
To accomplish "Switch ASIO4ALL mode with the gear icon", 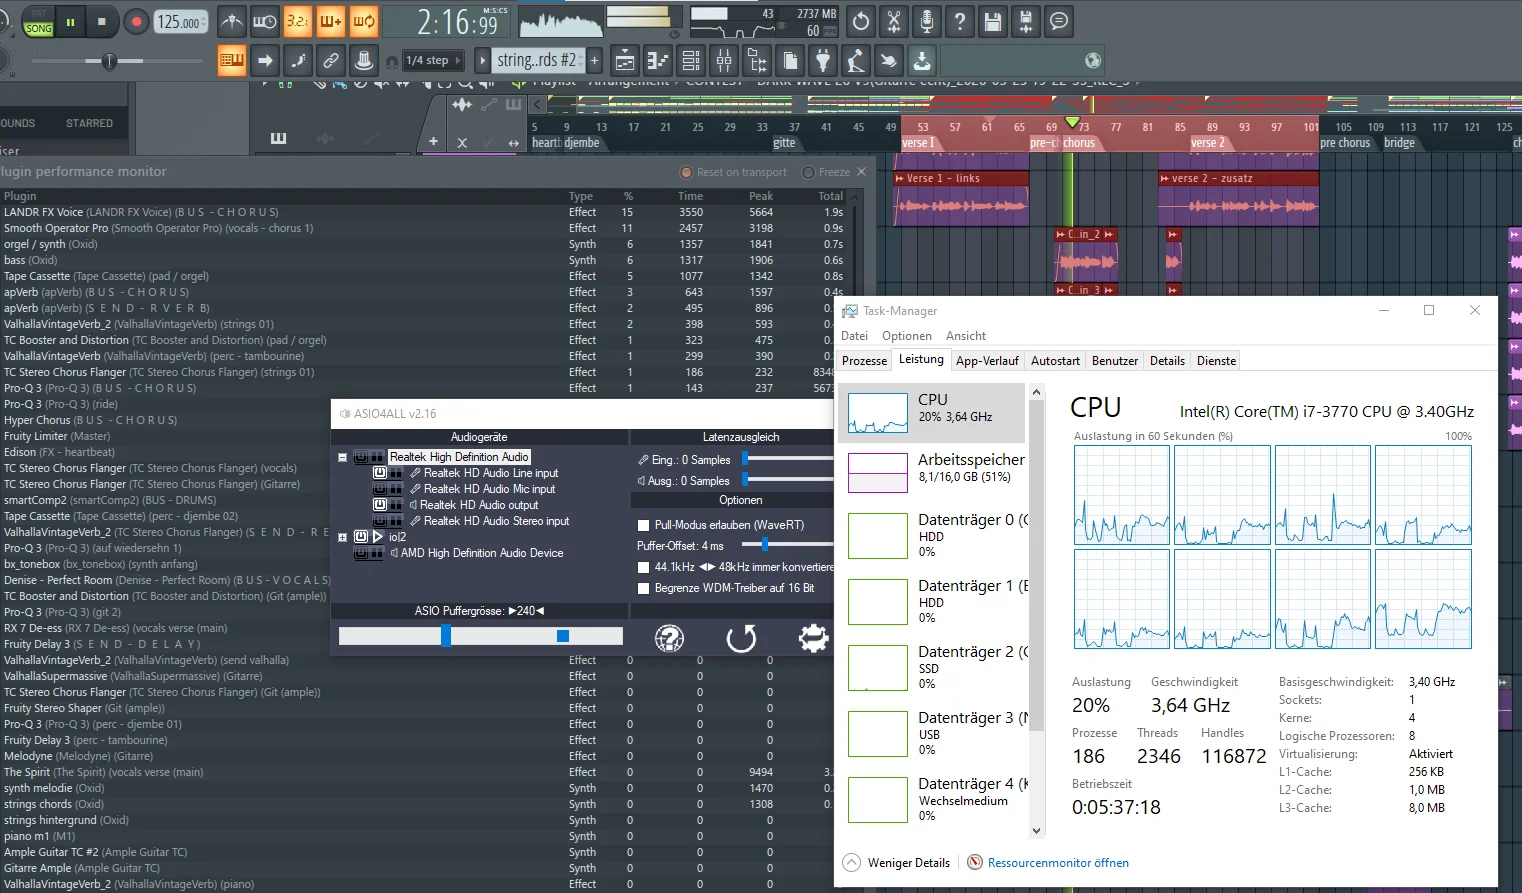I will 813,638.
